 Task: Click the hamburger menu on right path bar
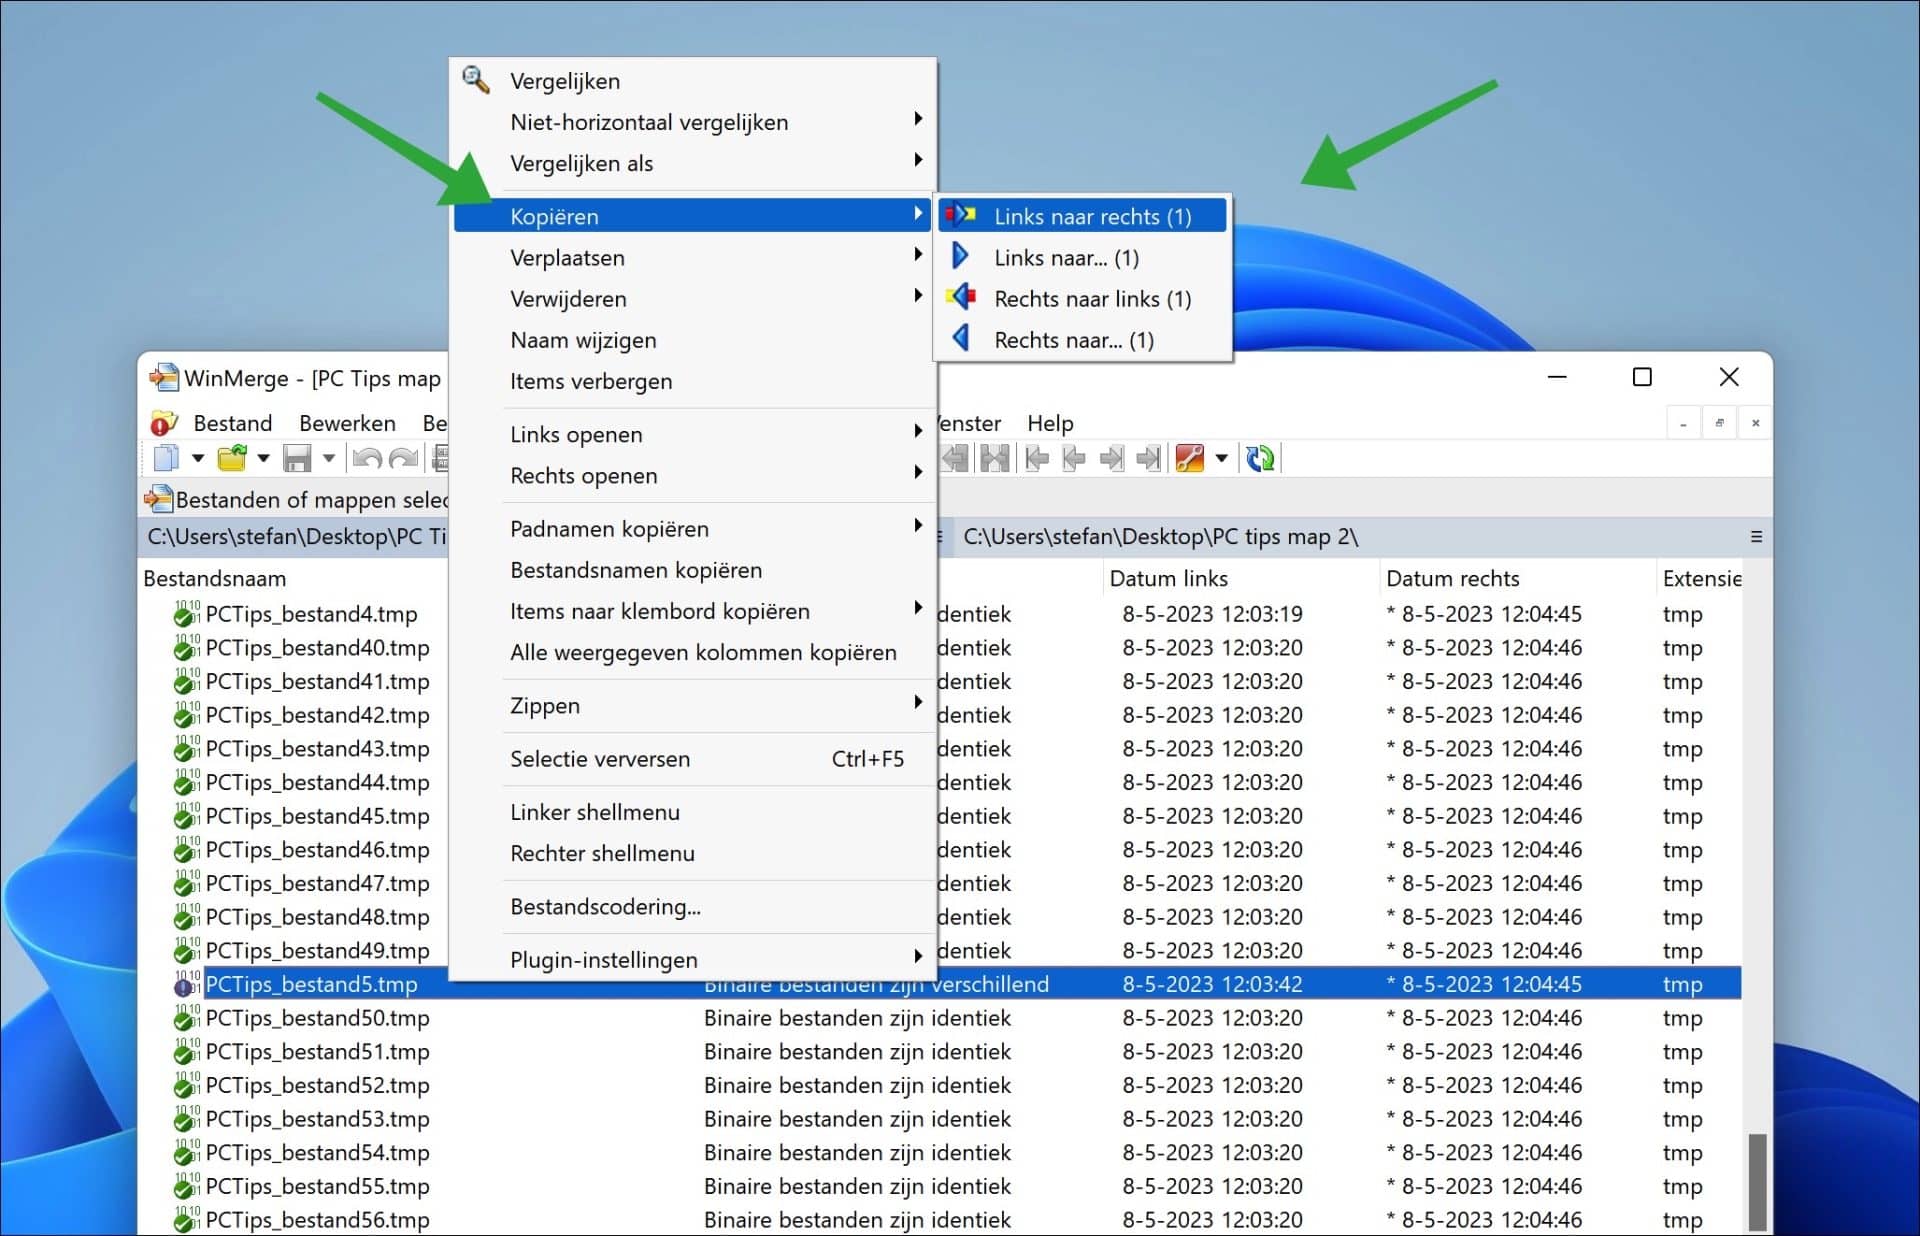coord(1756,537)
